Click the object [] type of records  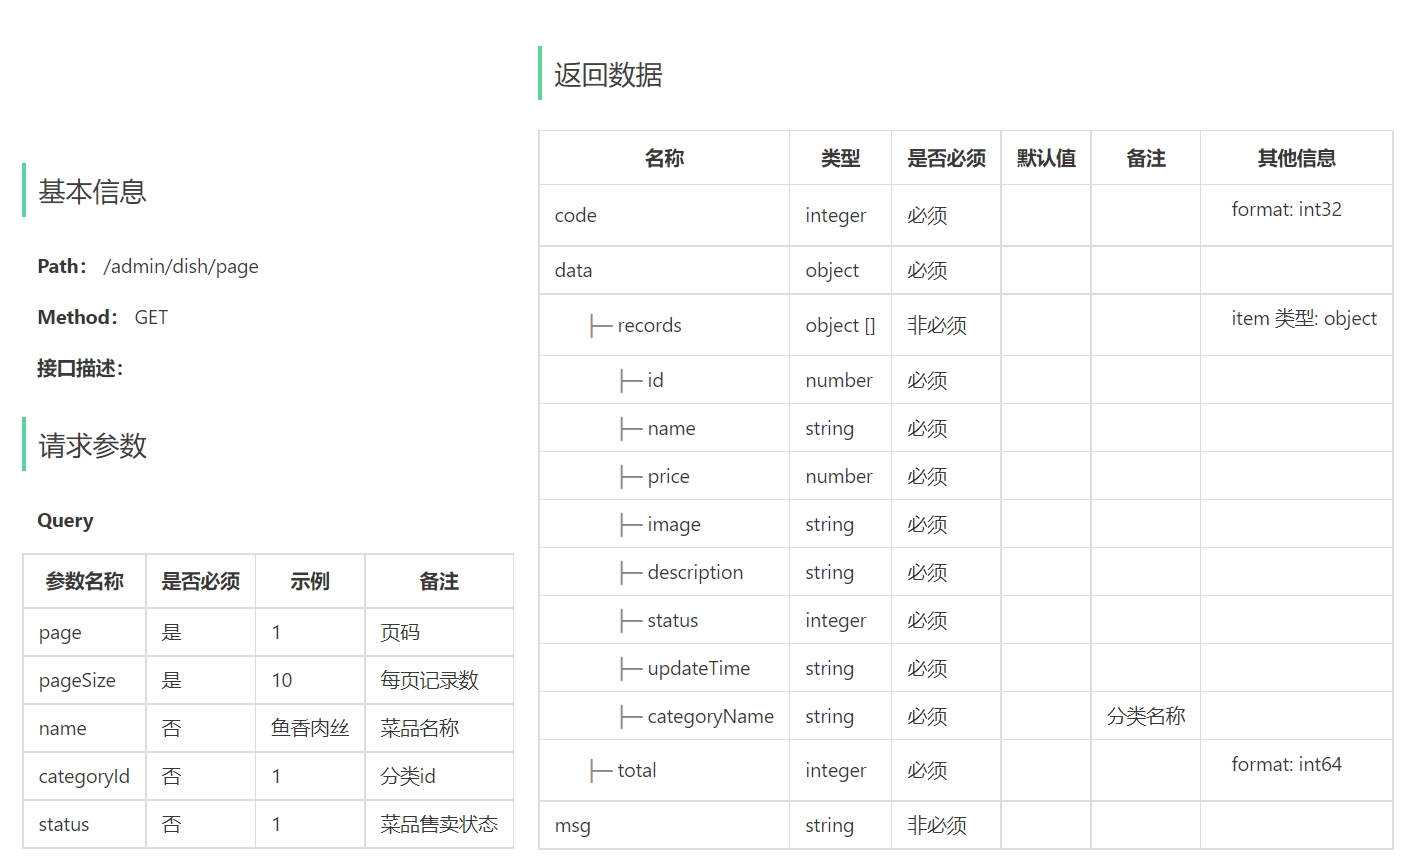tap(840, 325)
